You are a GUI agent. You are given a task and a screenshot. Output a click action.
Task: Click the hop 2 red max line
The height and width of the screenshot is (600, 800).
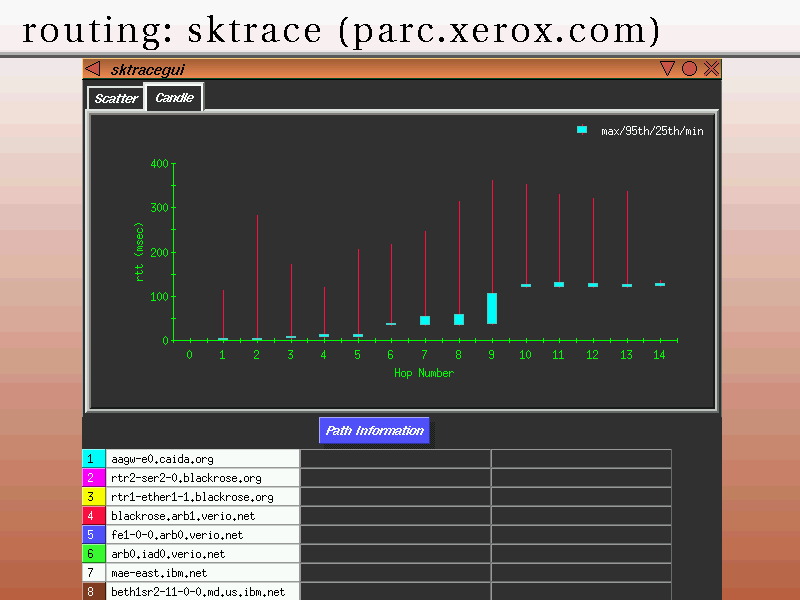pyautogui.click(x=257, y=276)
